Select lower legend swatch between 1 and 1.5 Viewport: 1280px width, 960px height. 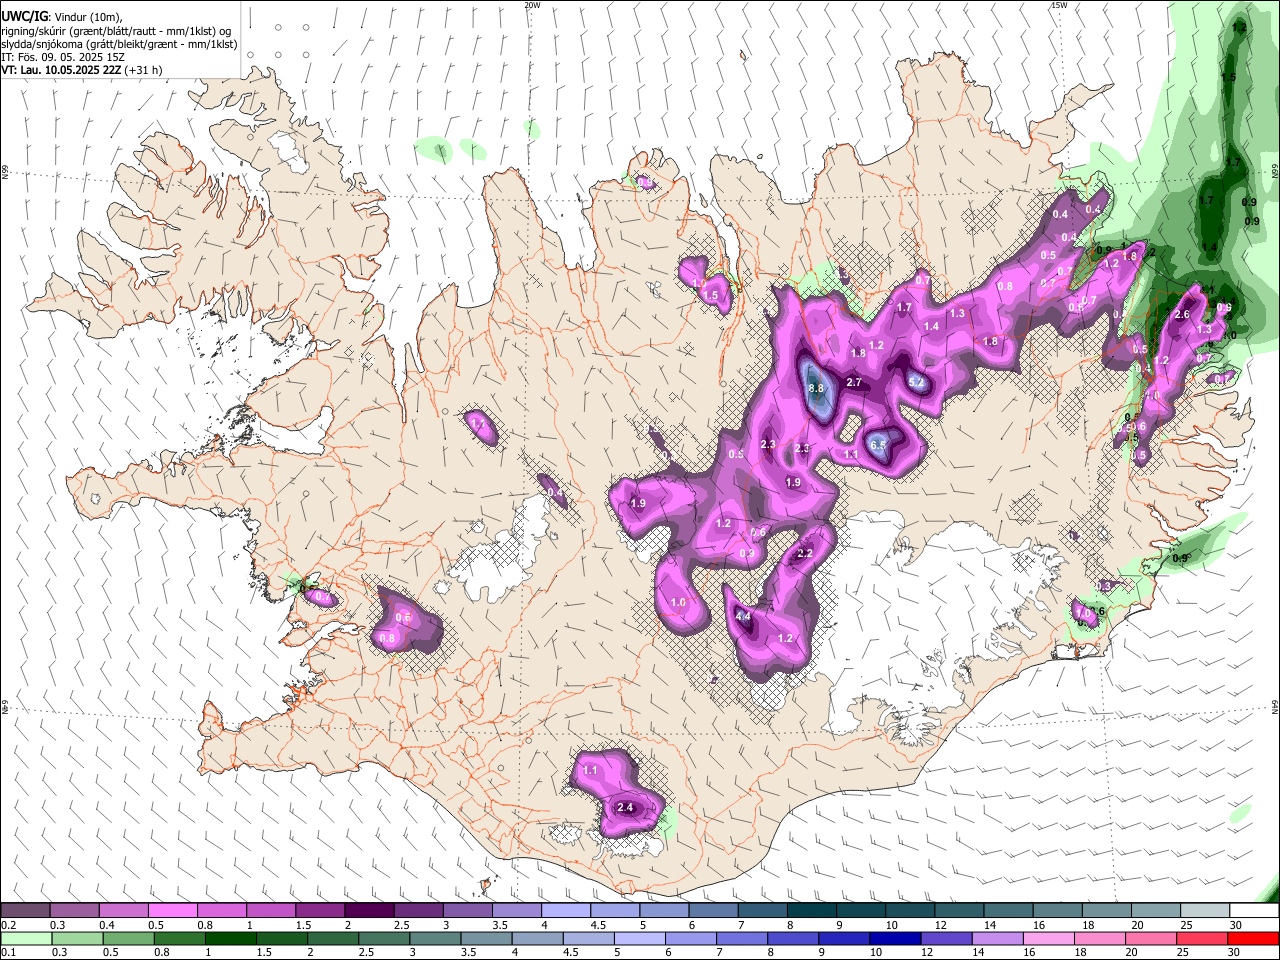[x=230, y=938]
